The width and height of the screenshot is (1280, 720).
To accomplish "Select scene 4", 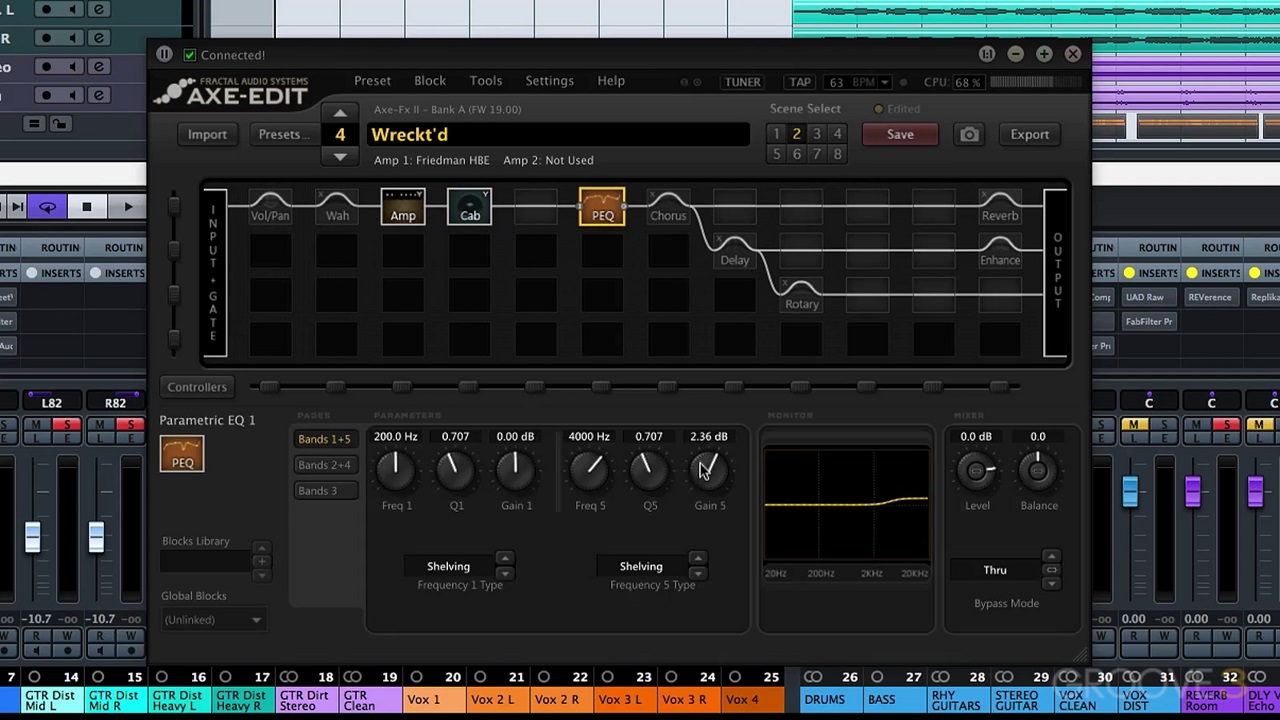I will (x=838, y=134).
